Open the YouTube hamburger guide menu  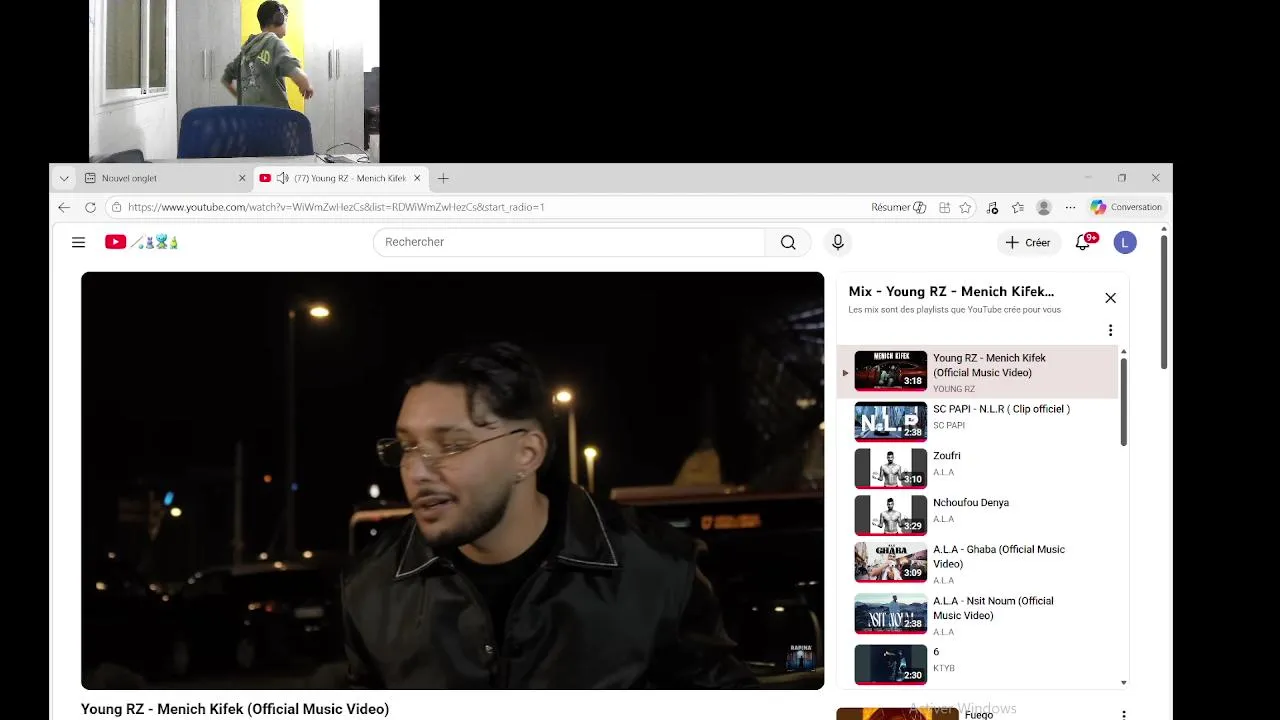78,242
